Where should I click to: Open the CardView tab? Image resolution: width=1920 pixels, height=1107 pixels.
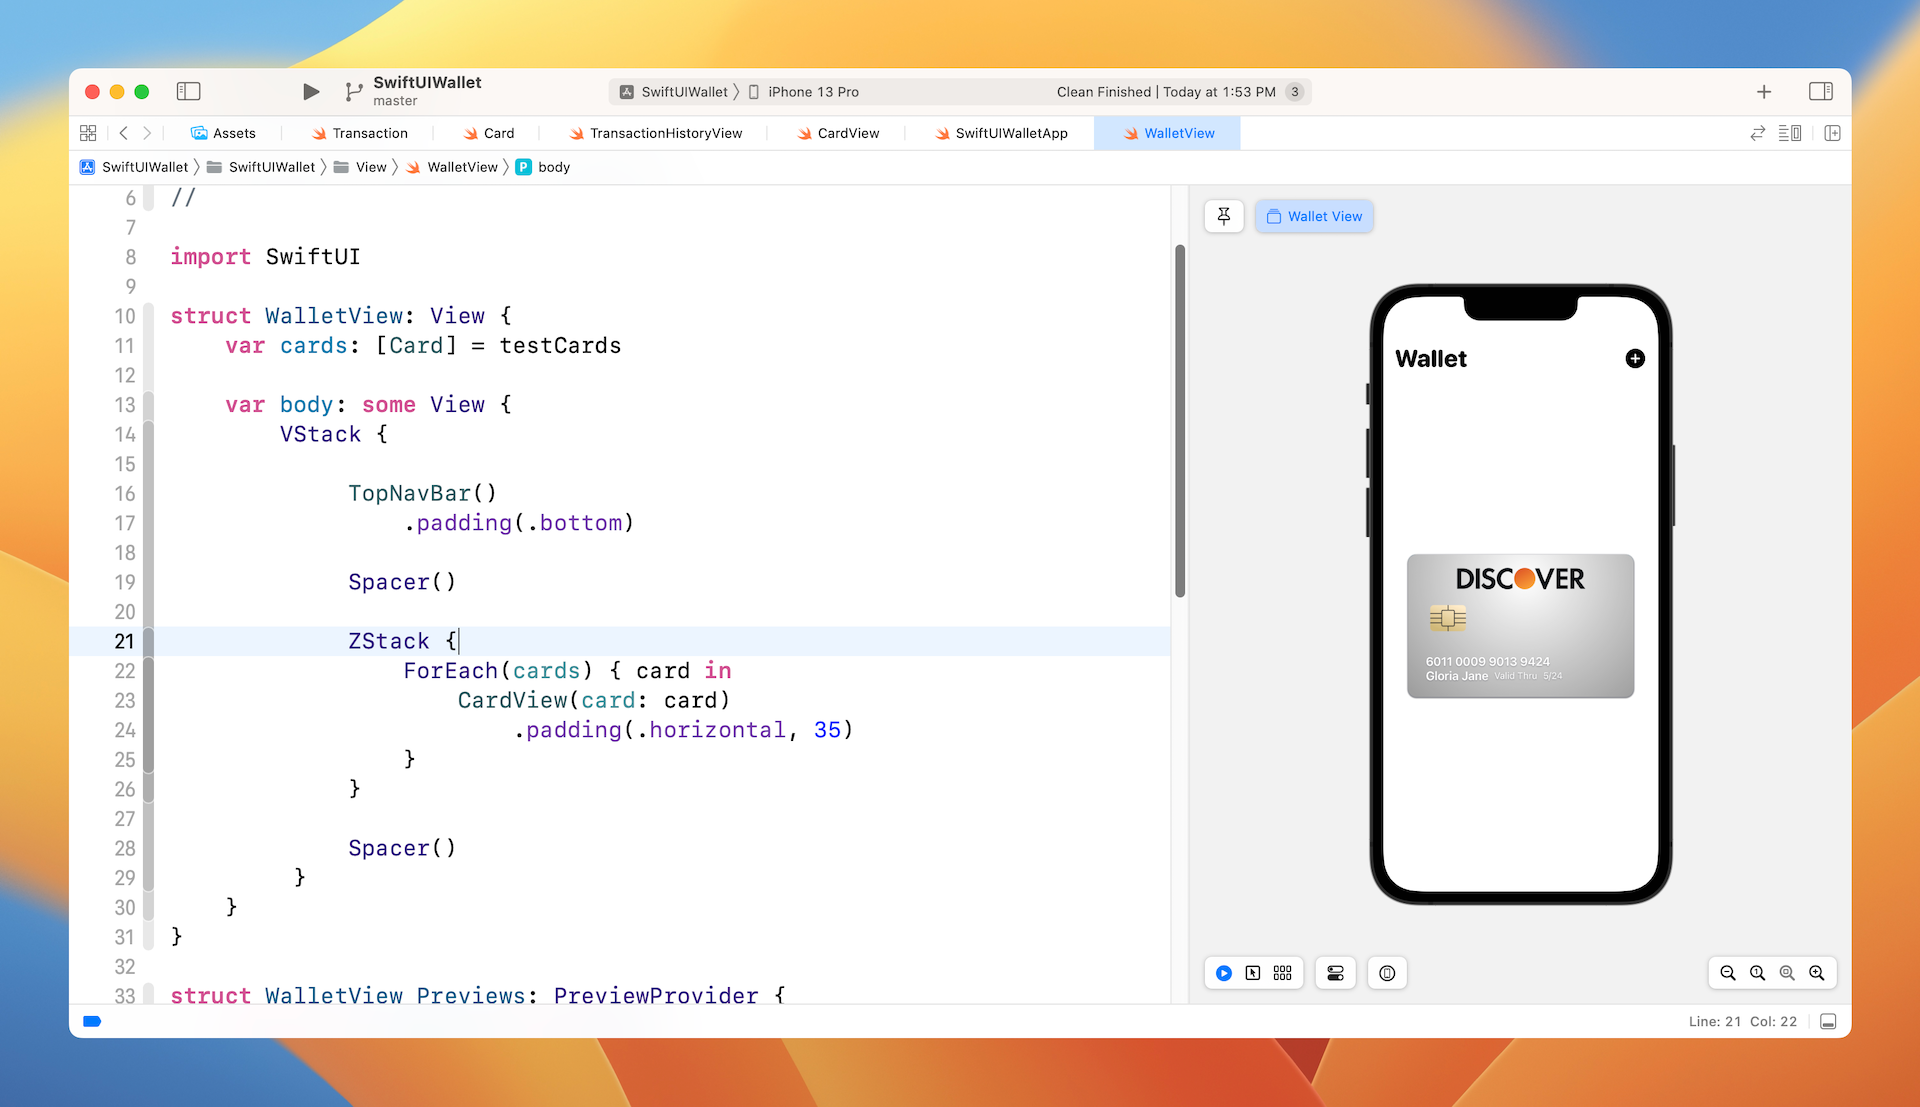coord(848,133)
